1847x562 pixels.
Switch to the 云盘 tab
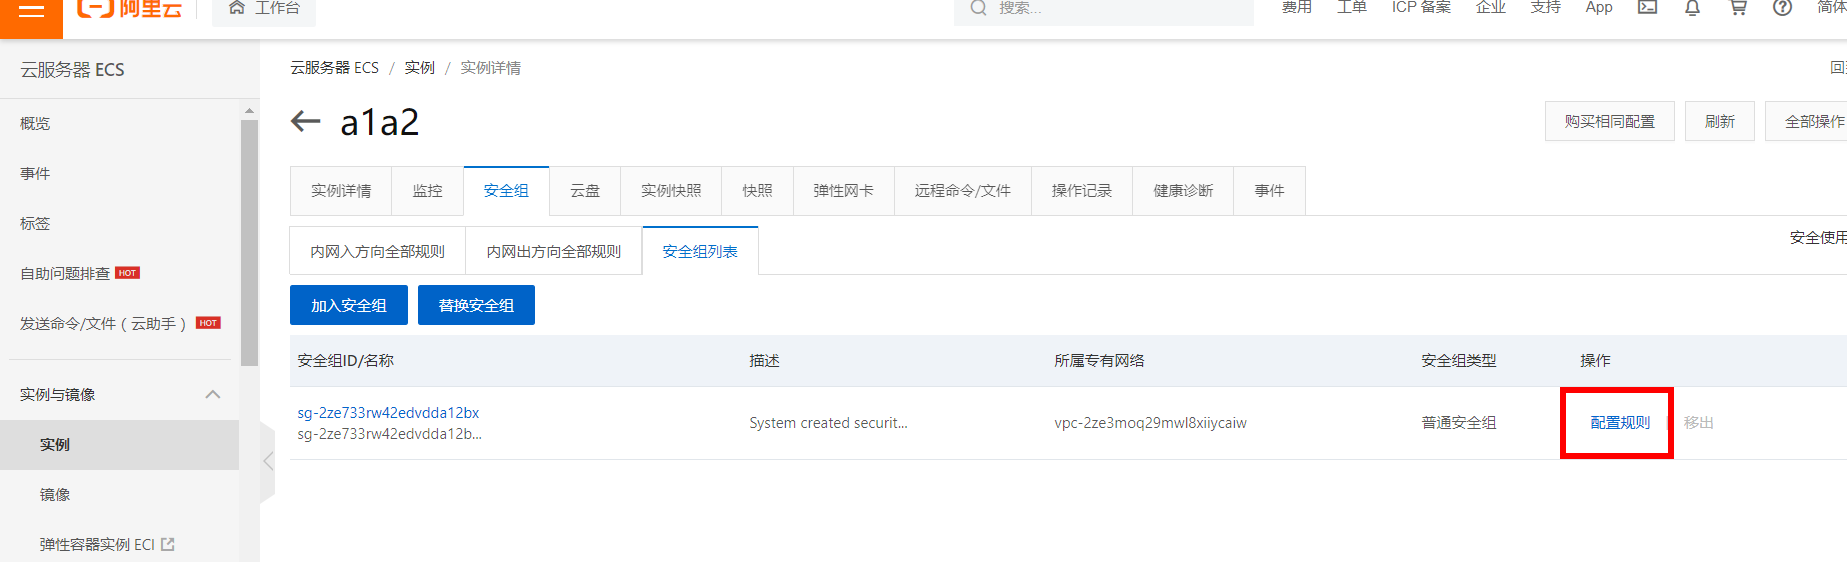(x=585, y=191)
